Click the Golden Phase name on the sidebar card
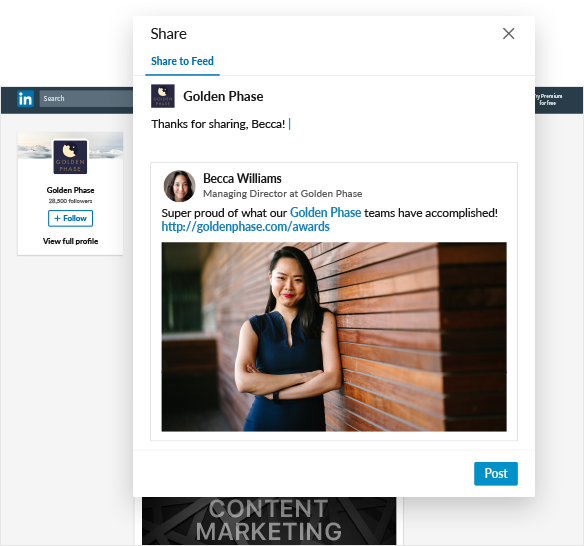This screenshot has height=546, width=584. [x=70, y=190]
